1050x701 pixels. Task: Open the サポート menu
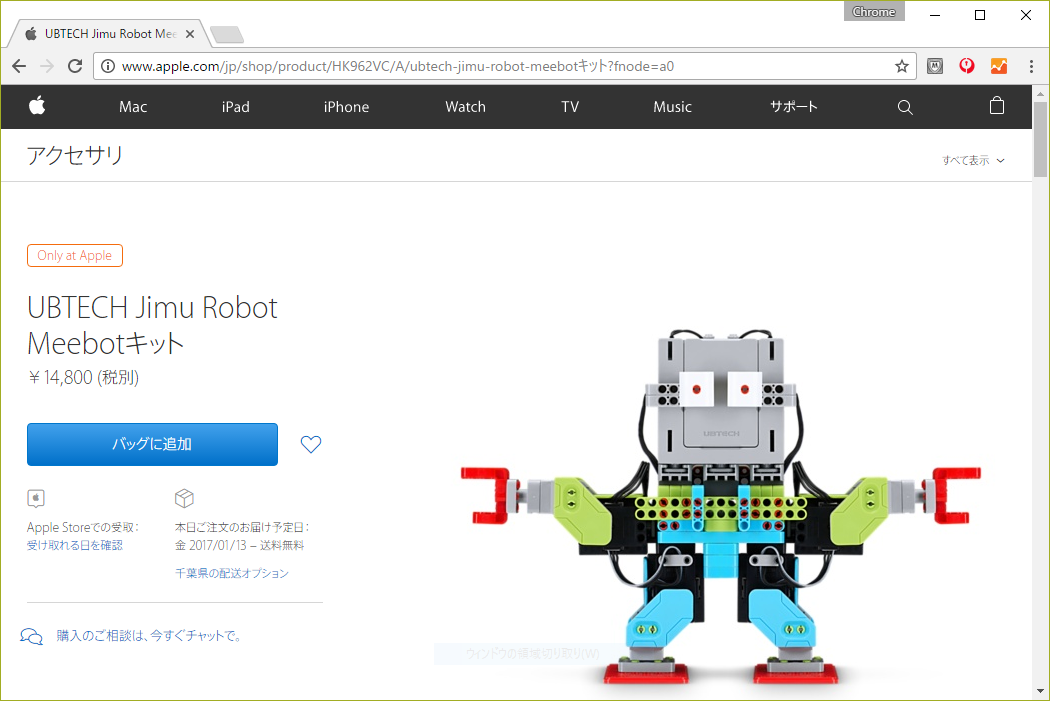pyautogui.click(x=794, y=106)
